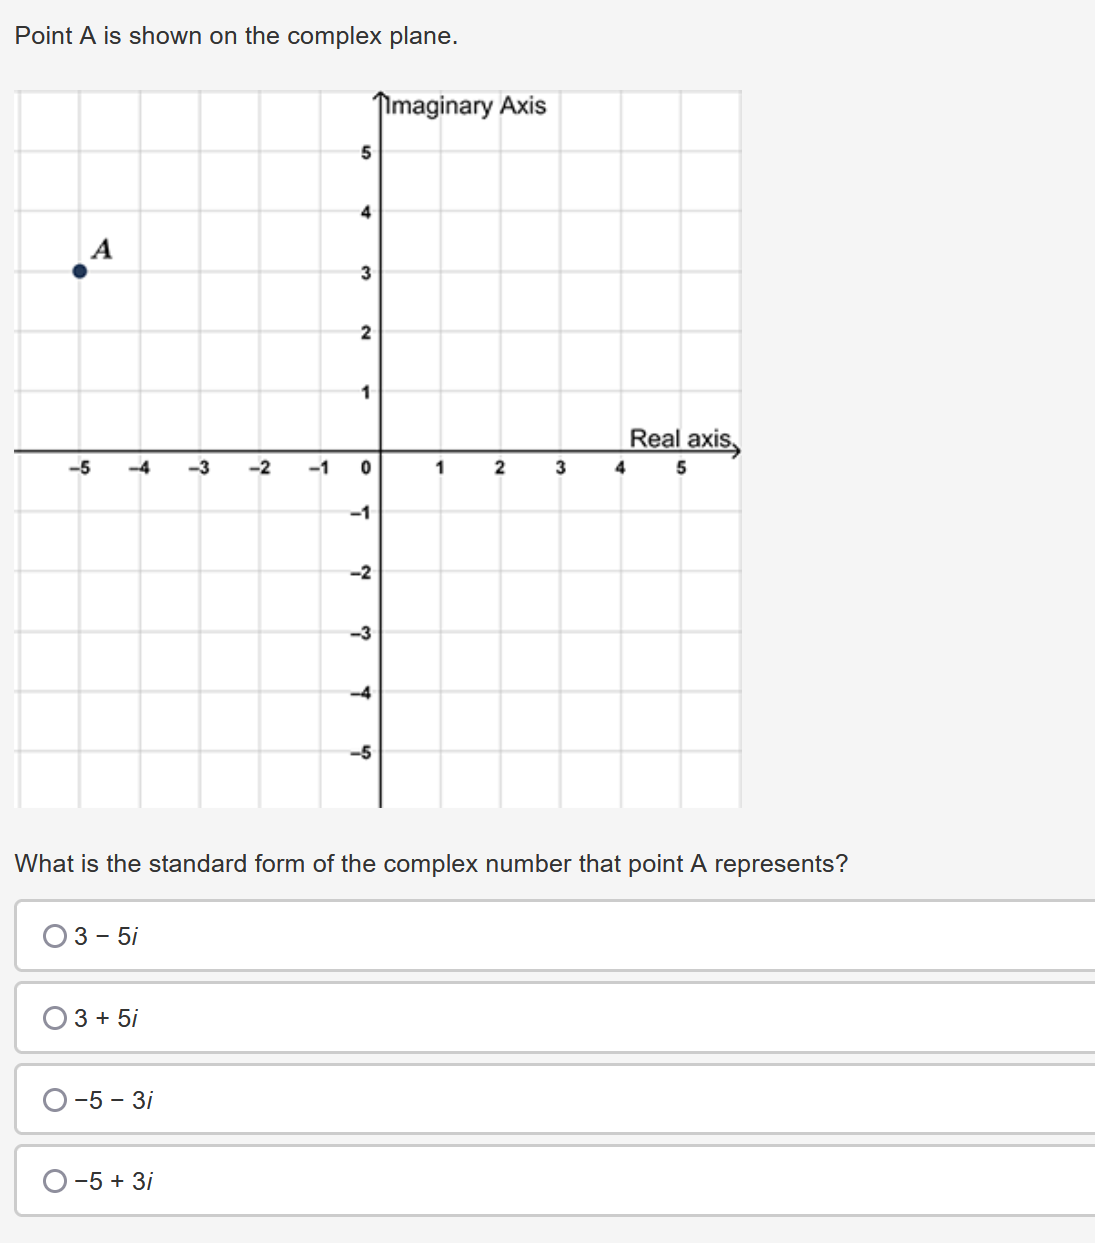The height and width of the screenshot is (1243, 1095).
Task: Select the radio button for −5 + 3i
Action: tap(54, 1181)
